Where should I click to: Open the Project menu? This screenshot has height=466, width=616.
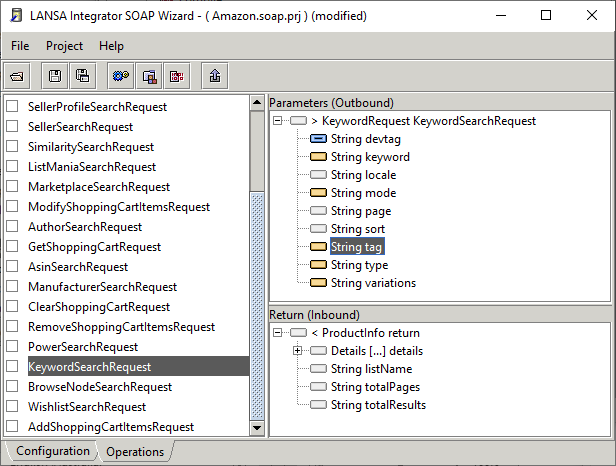(64, 46)
